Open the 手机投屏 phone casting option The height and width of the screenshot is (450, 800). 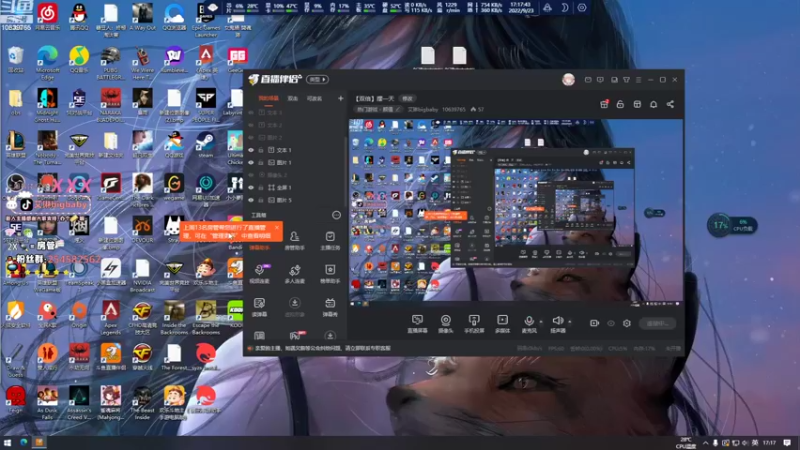[x=474, y=323]
